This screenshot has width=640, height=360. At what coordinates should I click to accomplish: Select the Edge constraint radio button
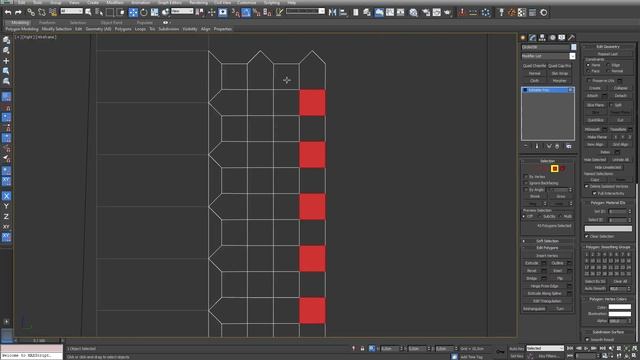pyautogui.click(x=608, y=65)
